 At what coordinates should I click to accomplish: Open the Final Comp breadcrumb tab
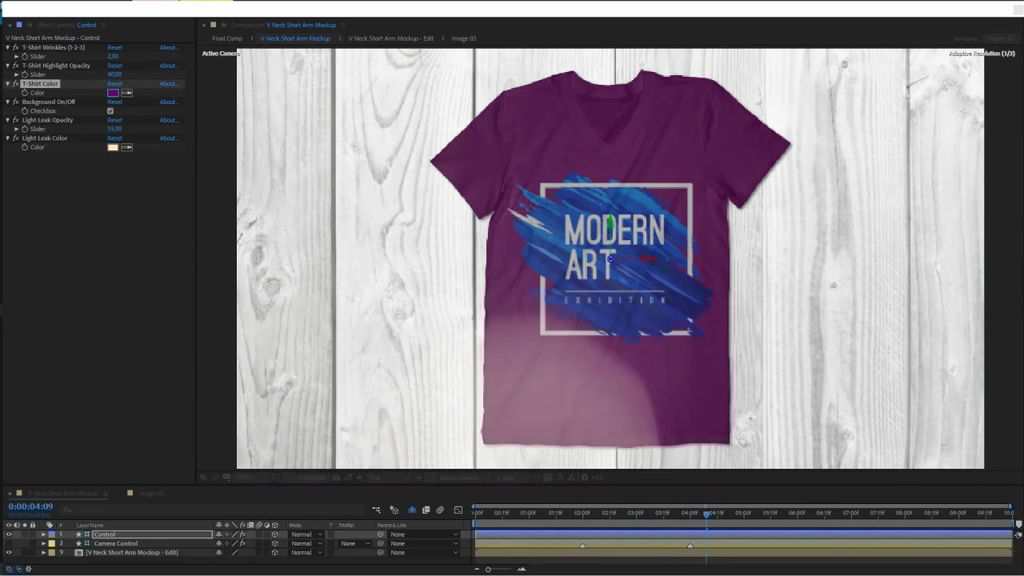pos(227,38)
